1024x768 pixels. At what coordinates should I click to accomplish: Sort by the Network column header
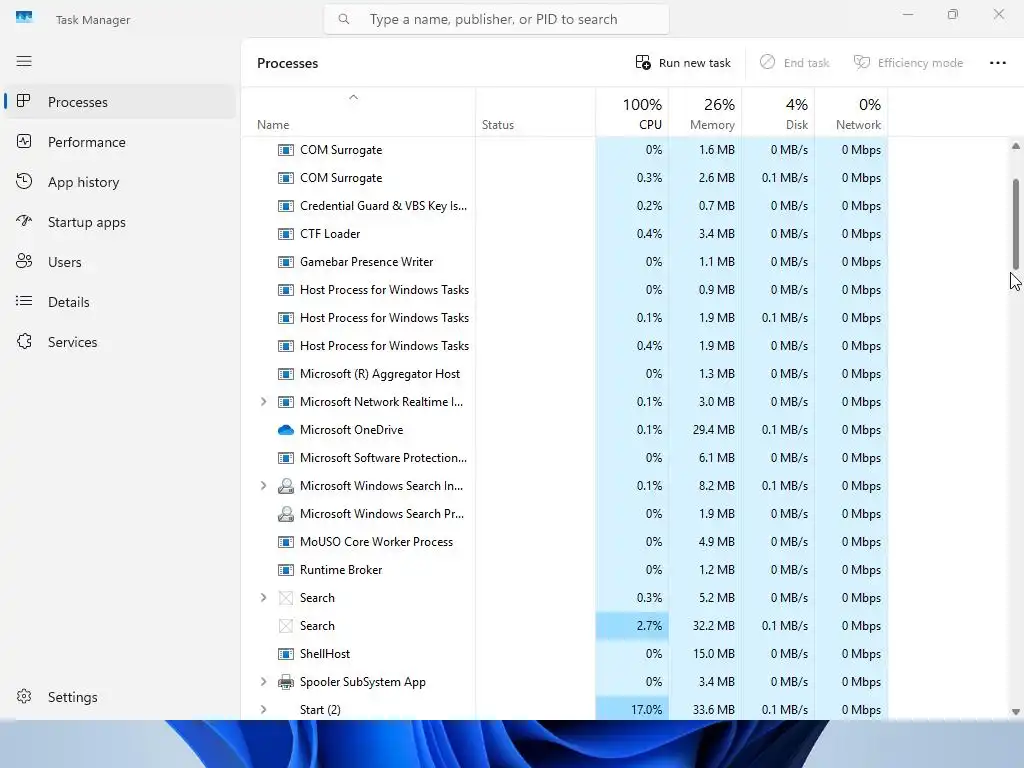(852, 112)
